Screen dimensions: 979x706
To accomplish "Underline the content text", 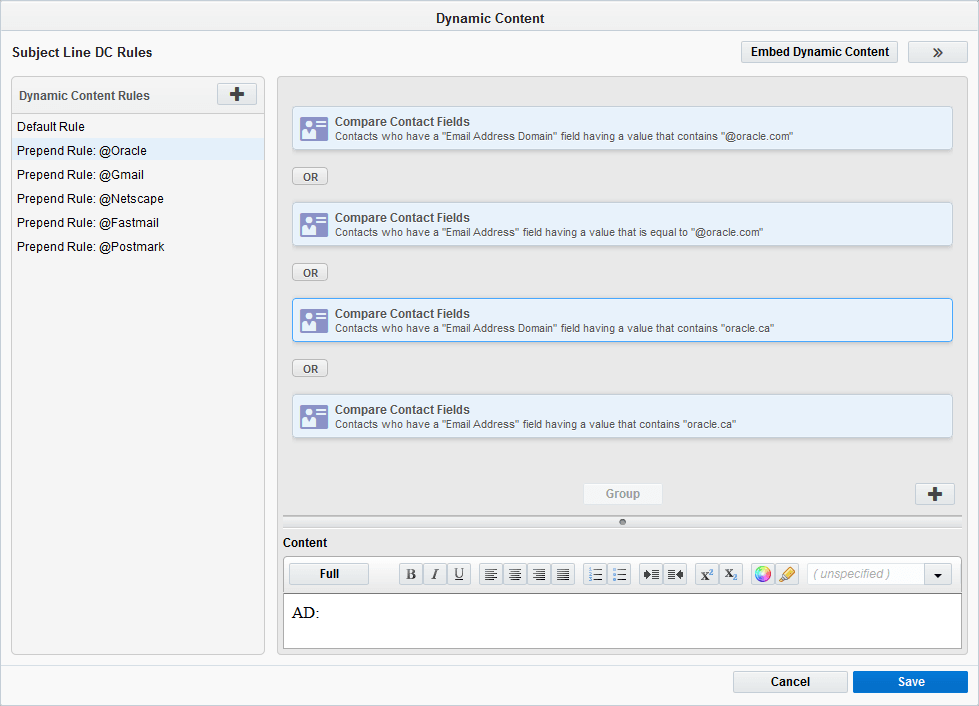I will pyautogui.click(x=459, y=574).
